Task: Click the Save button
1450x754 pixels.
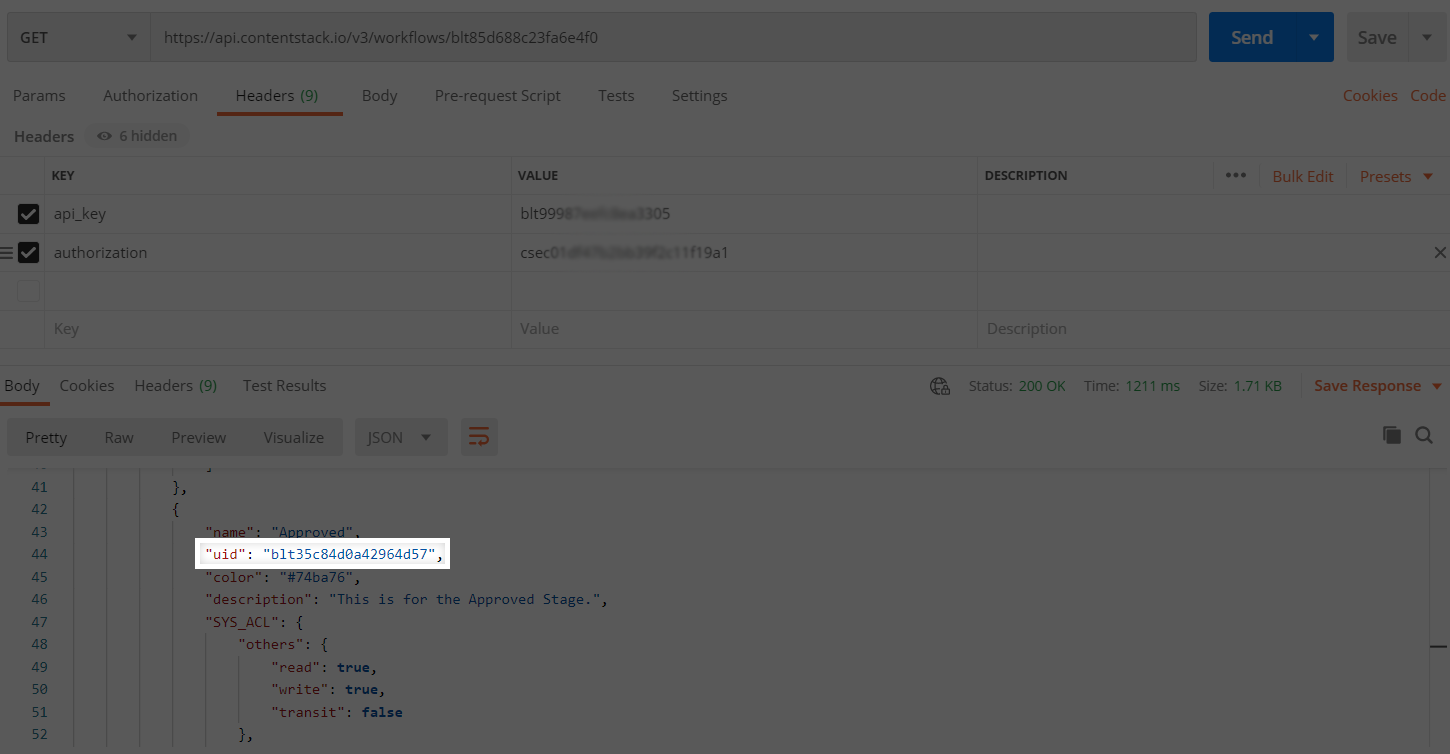Action: click(x=1376, y=37)
